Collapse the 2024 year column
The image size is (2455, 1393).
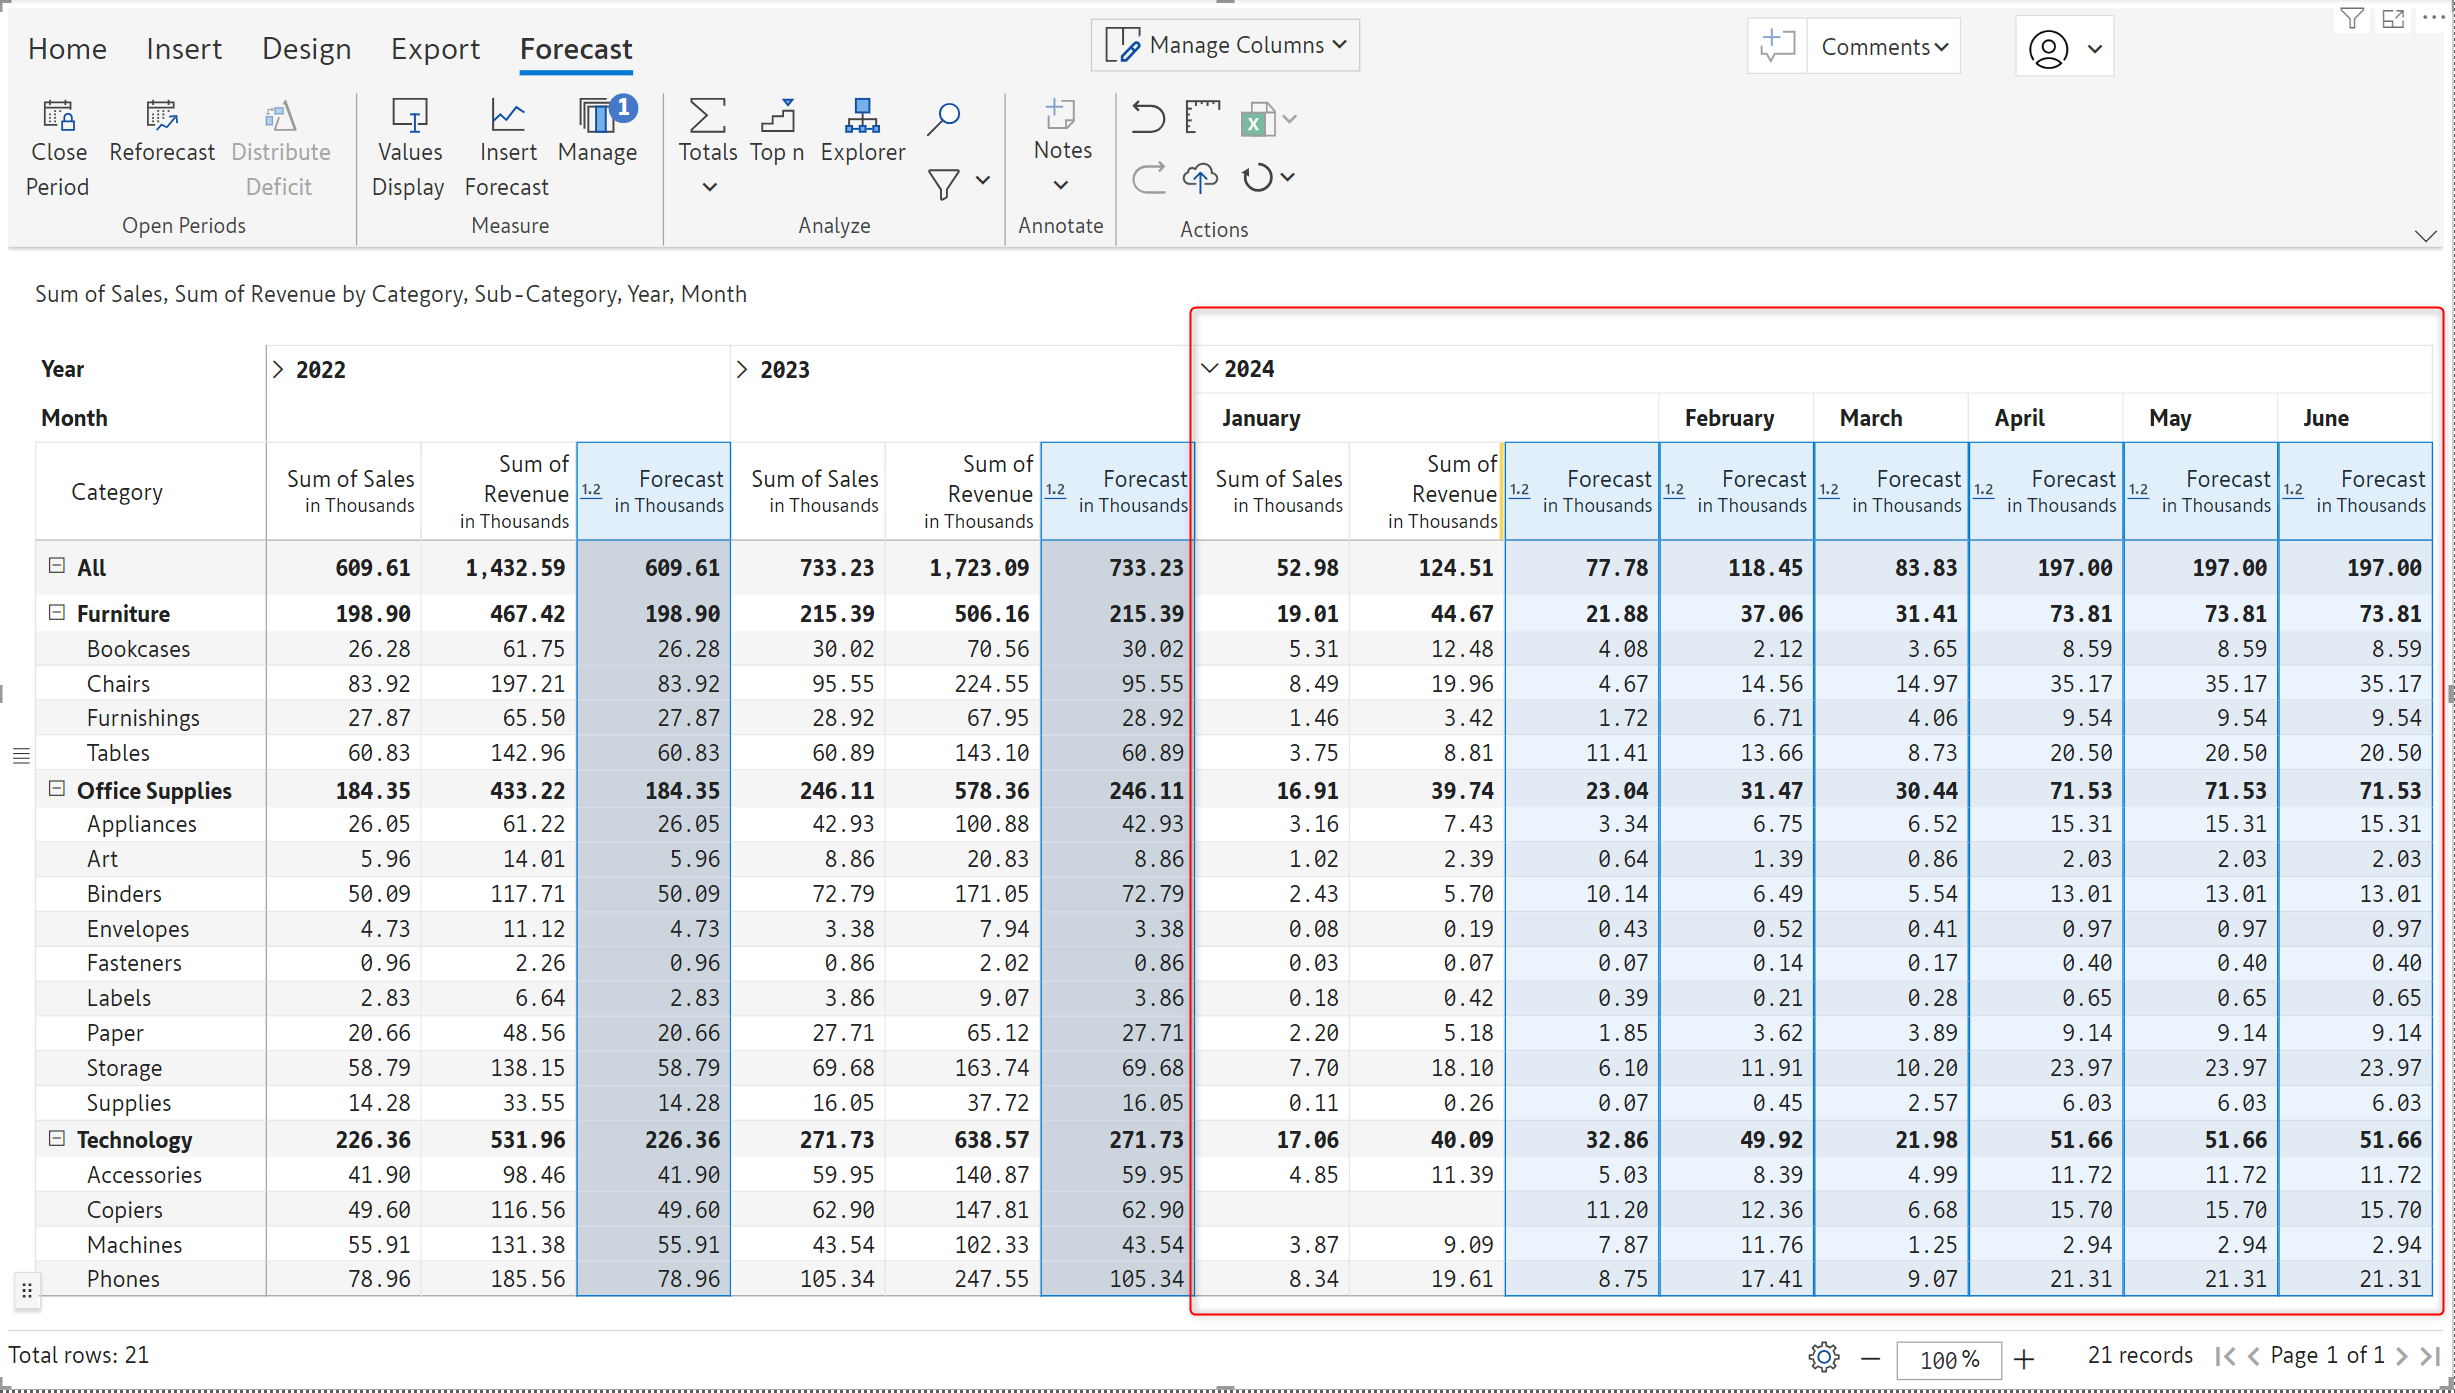[x=1208, y=368]
